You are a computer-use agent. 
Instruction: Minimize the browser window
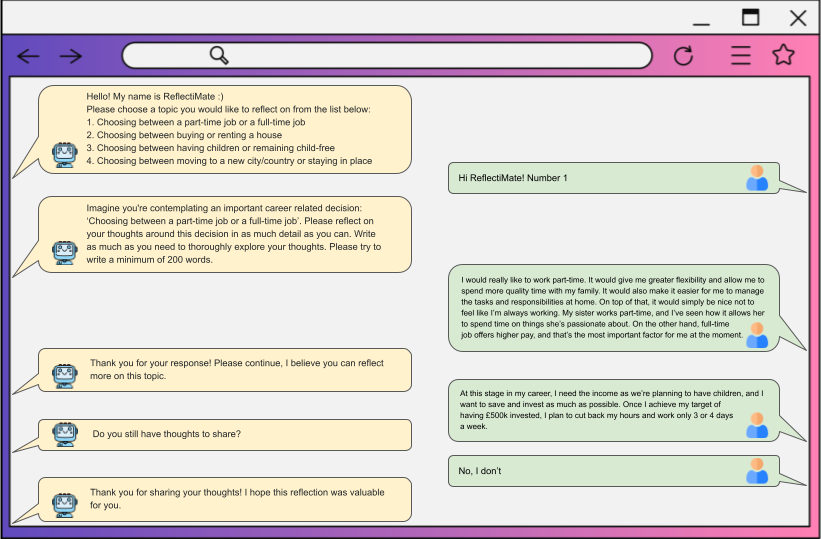[701, 24]
